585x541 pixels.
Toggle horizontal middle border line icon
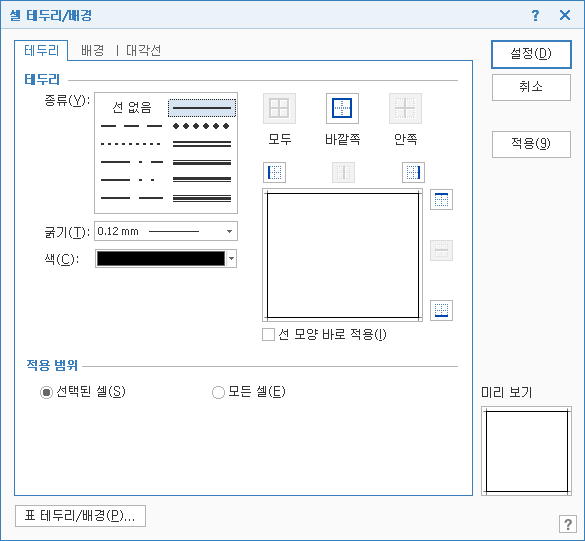click(x=441, y=250)
